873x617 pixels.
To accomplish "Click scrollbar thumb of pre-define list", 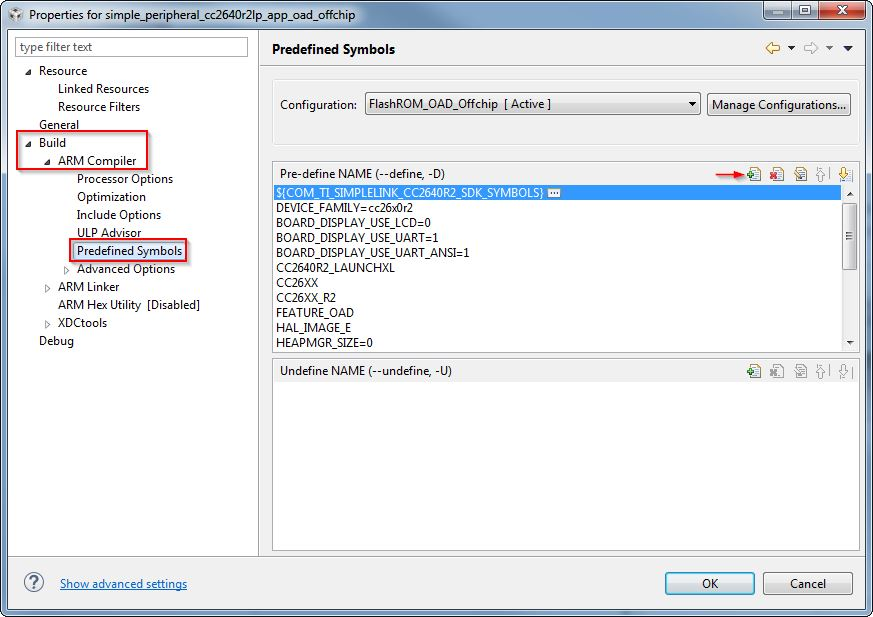I will (x=850, y=236).
